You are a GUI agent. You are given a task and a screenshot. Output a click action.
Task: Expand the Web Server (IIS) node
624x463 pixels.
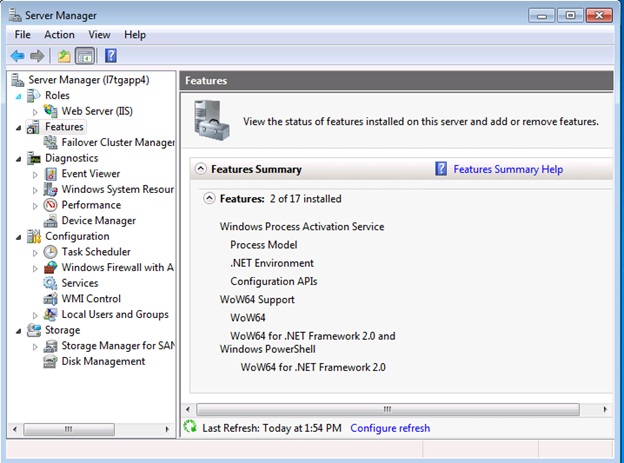tap(35, 112)
